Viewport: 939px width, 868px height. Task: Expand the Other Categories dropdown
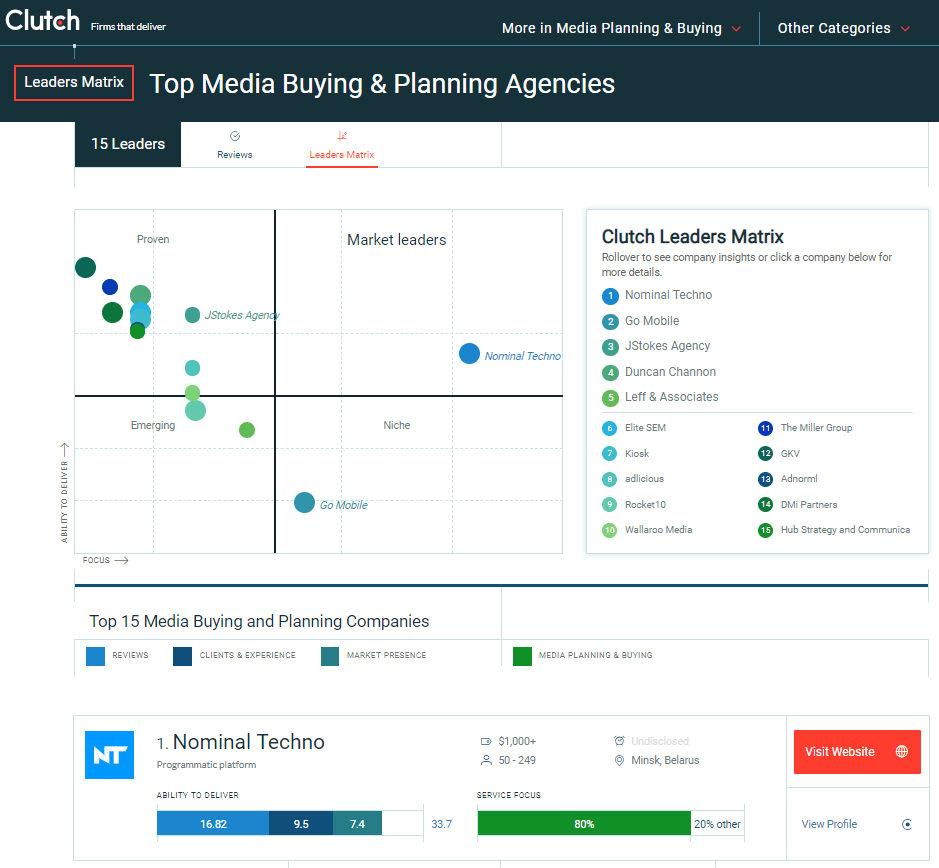pos(844,28)
